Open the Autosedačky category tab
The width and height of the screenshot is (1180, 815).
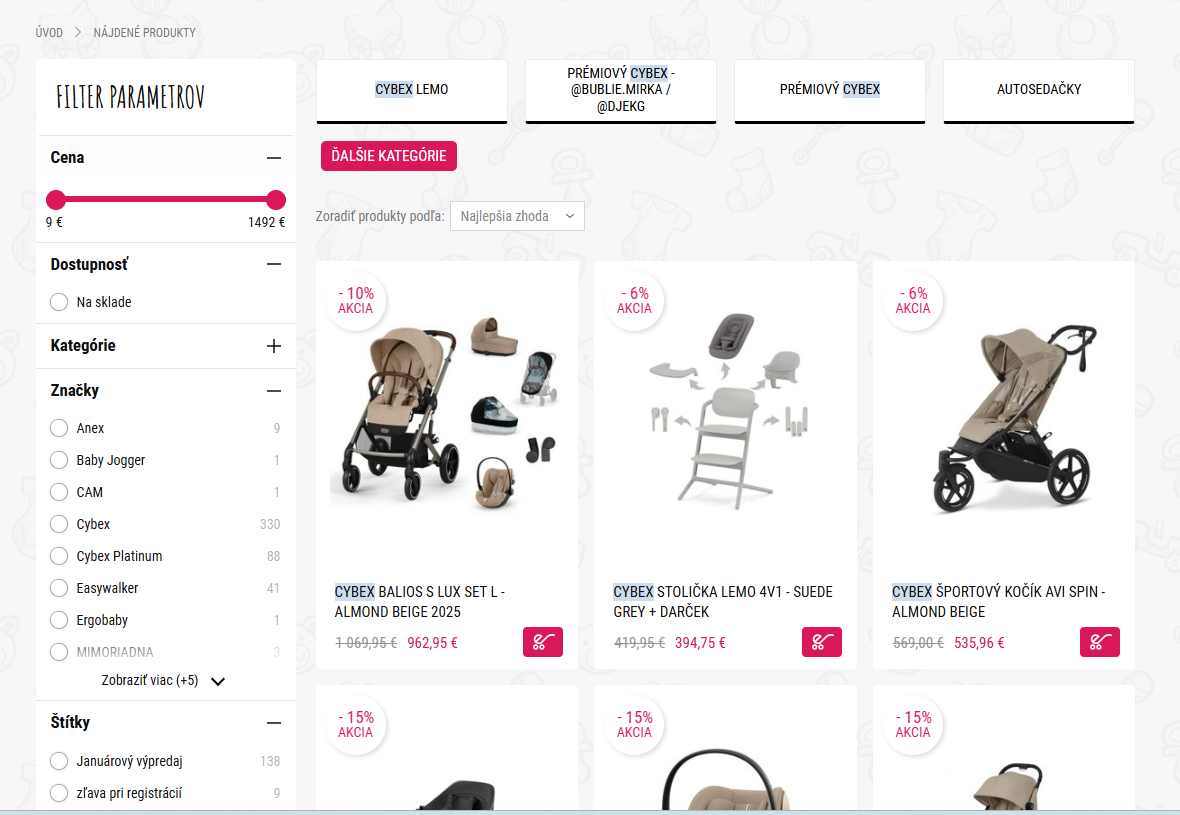(x=1039, y=90)
